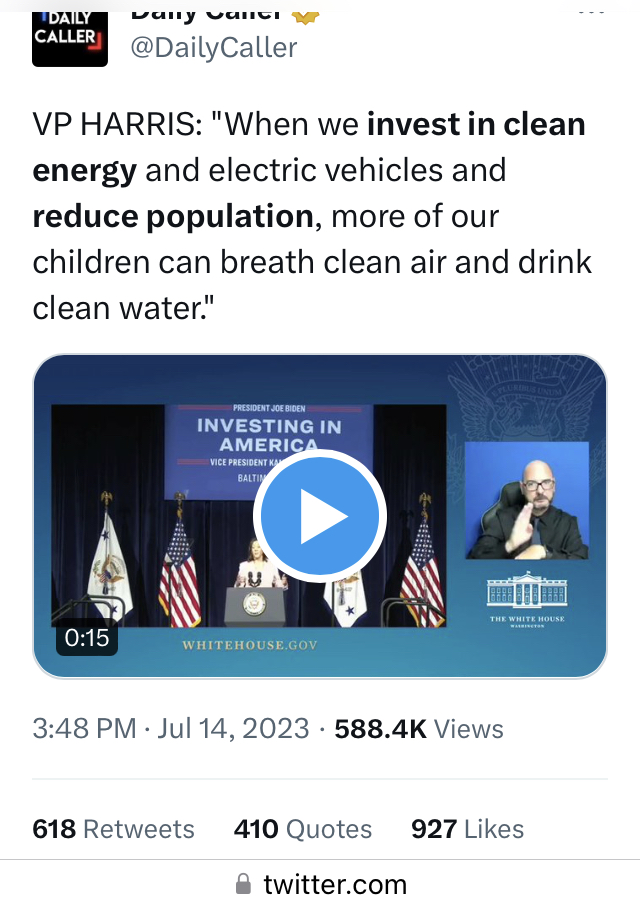Tap the WHITEHOUSE.GOV text in the video

pos(249,645)
